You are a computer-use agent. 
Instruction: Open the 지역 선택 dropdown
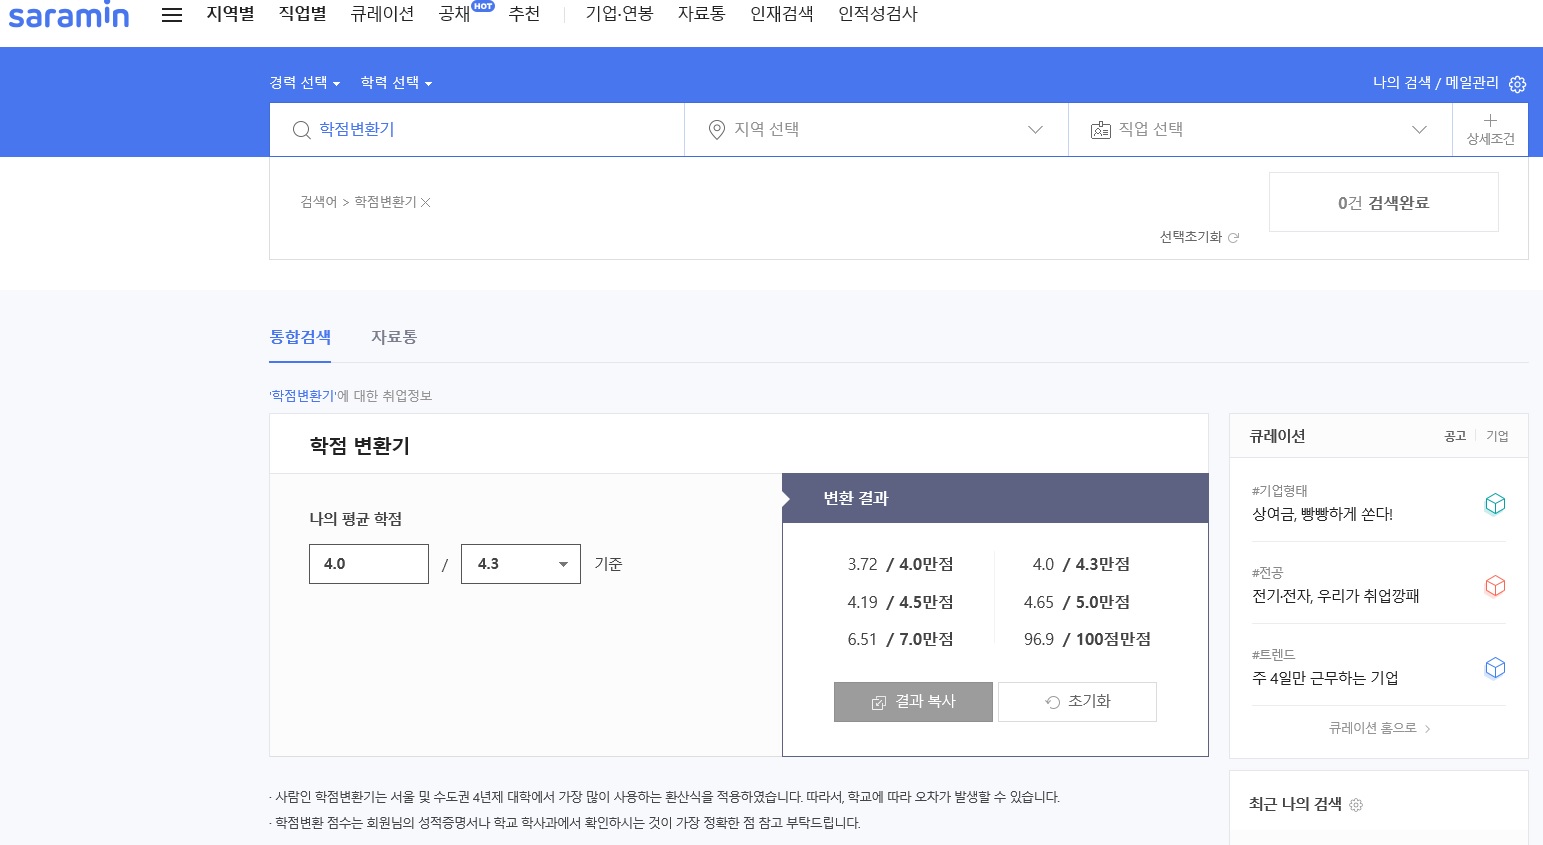click(875, 130)
